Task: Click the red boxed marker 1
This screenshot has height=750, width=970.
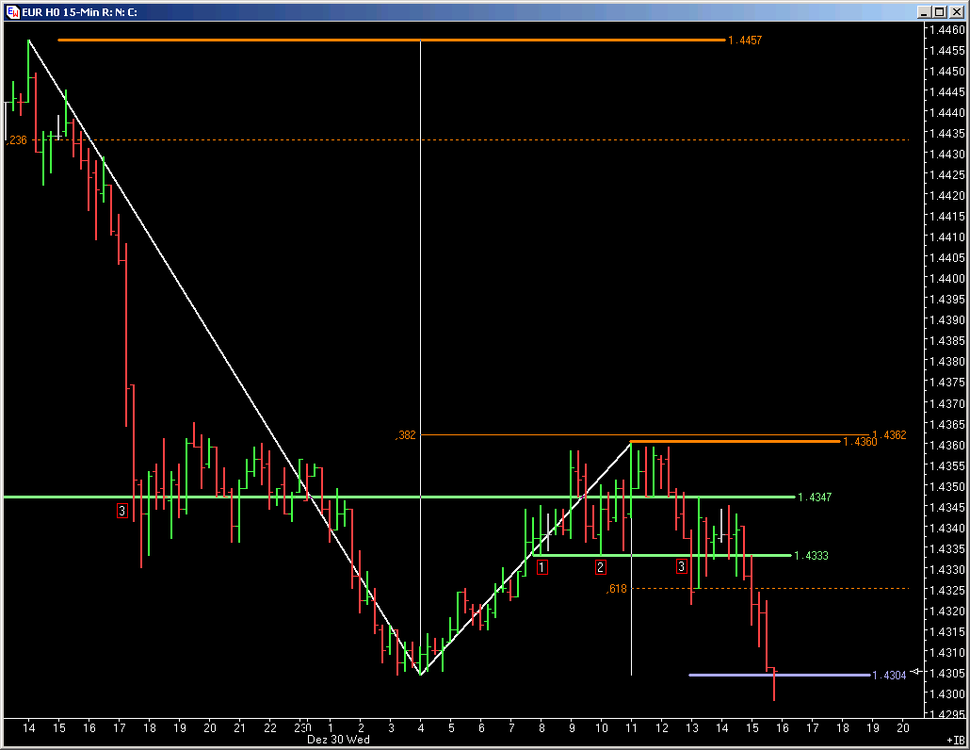Action: 542,567
